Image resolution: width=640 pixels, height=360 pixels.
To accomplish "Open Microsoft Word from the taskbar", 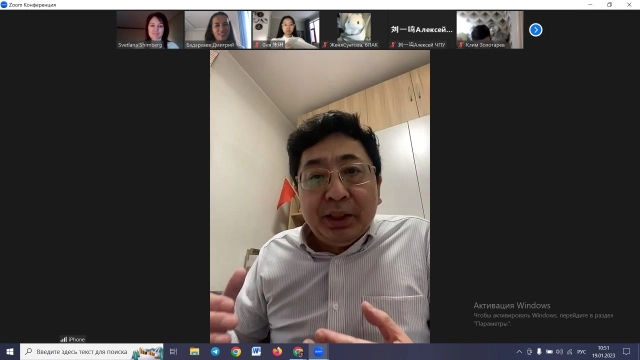I will point(256,351).
